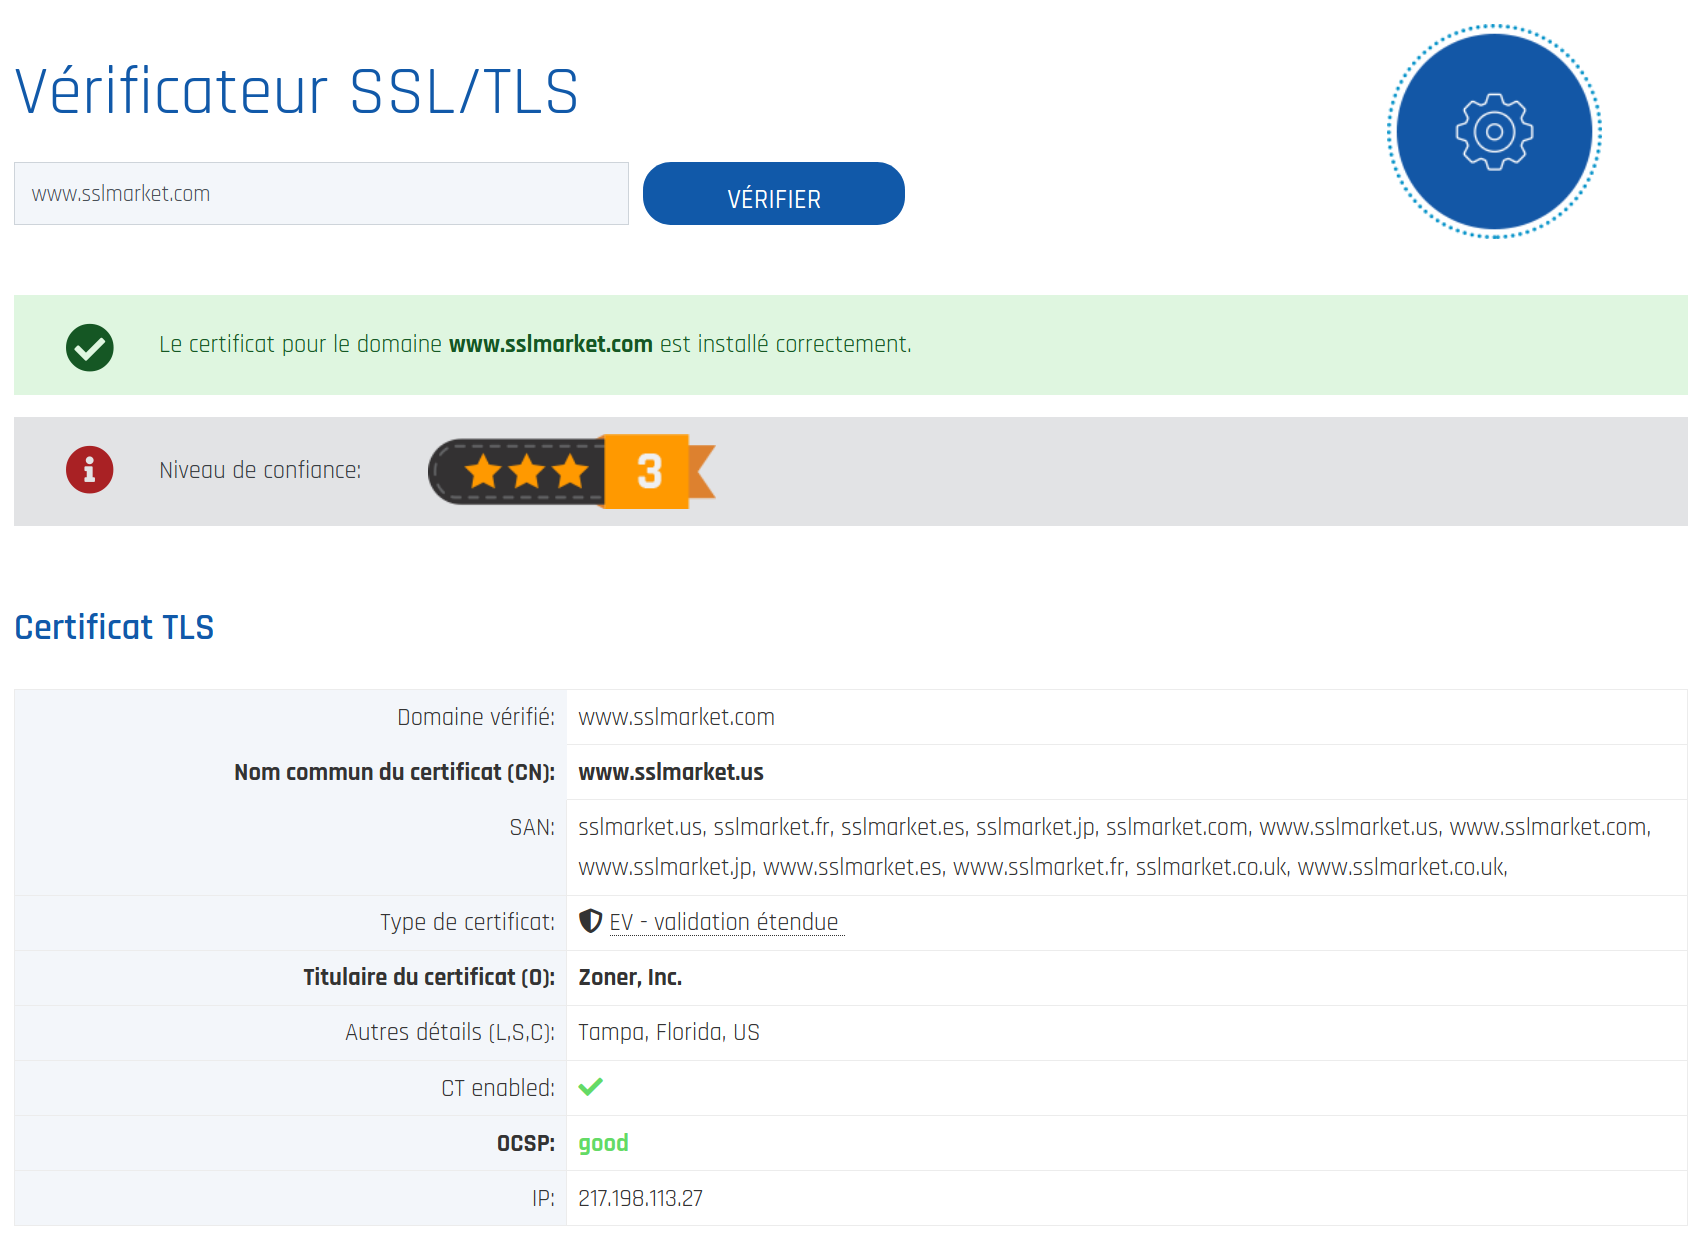Click the gear icon in blue circle
The image size is (1708, 1241).
pos(1494,132)
